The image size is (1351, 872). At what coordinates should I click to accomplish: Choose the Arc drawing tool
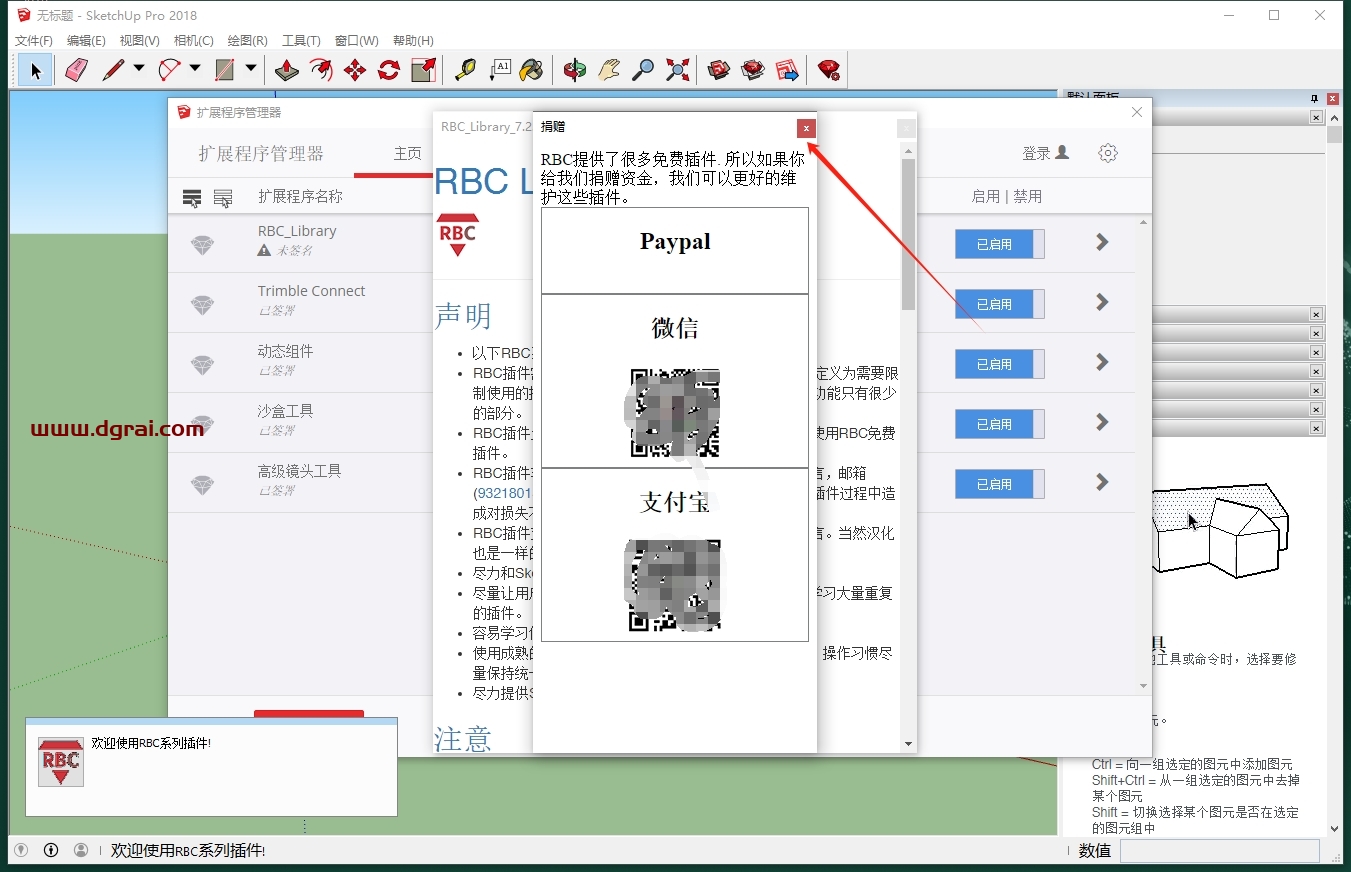coord(169,70)
